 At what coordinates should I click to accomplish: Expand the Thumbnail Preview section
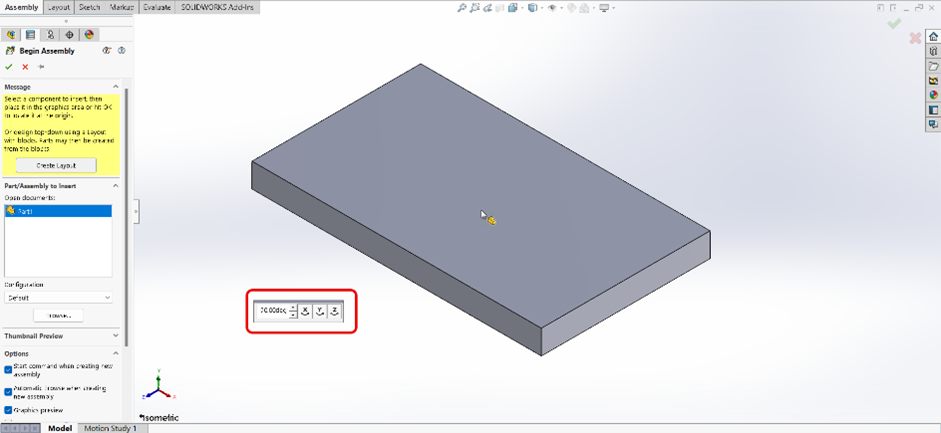tap(116, 336)
